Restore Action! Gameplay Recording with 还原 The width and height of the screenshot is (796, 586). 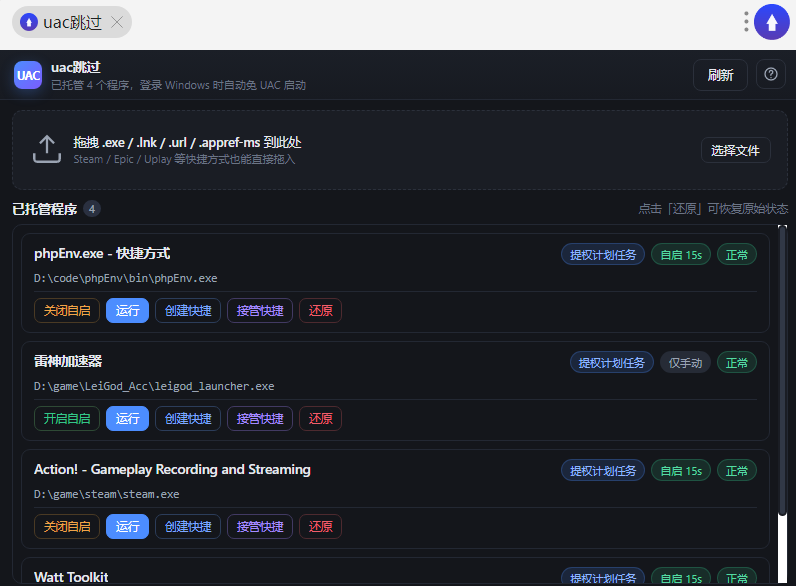(x=320, y=527)
